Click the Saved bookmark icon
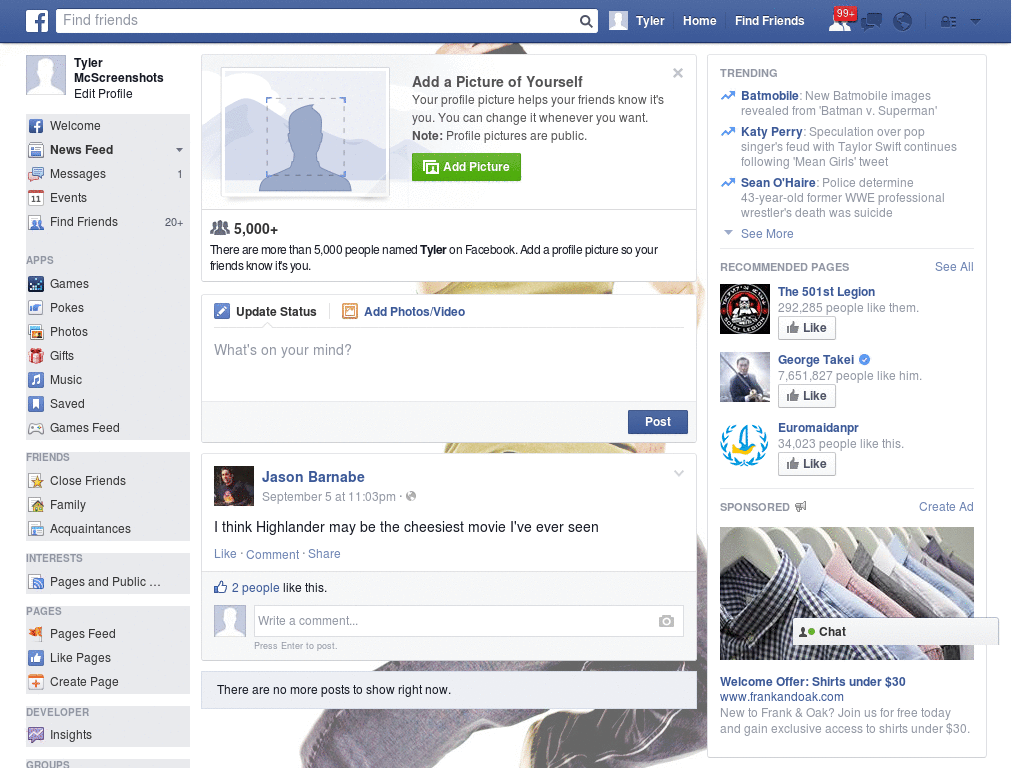This screenshot has width=1024, height=768. 36,404
